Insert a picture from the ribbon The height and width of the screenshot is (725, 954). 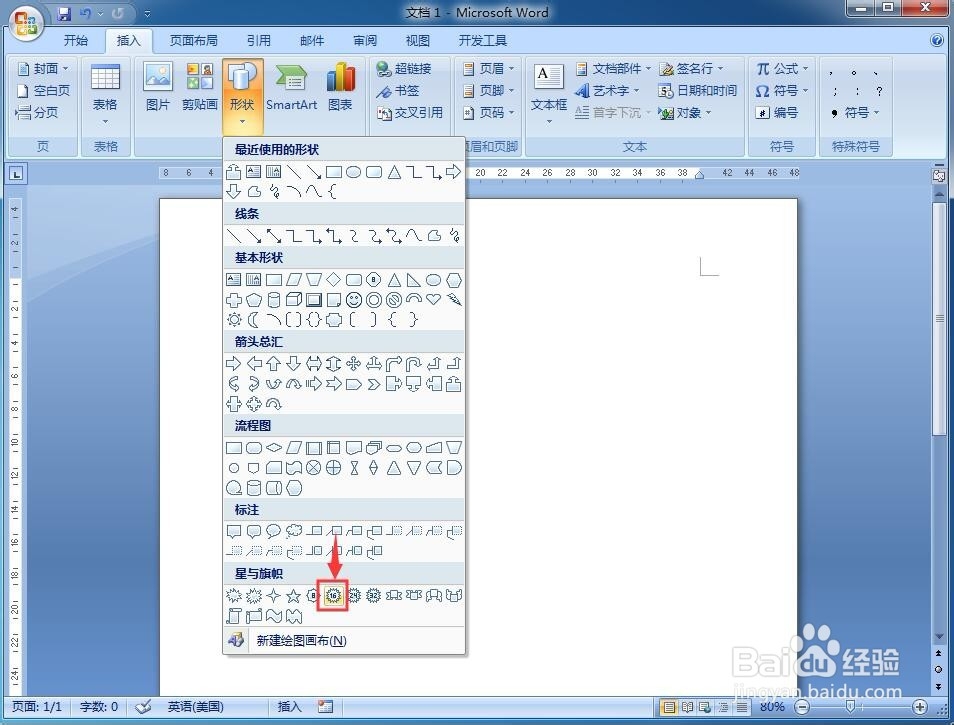(x=158, y=87)
